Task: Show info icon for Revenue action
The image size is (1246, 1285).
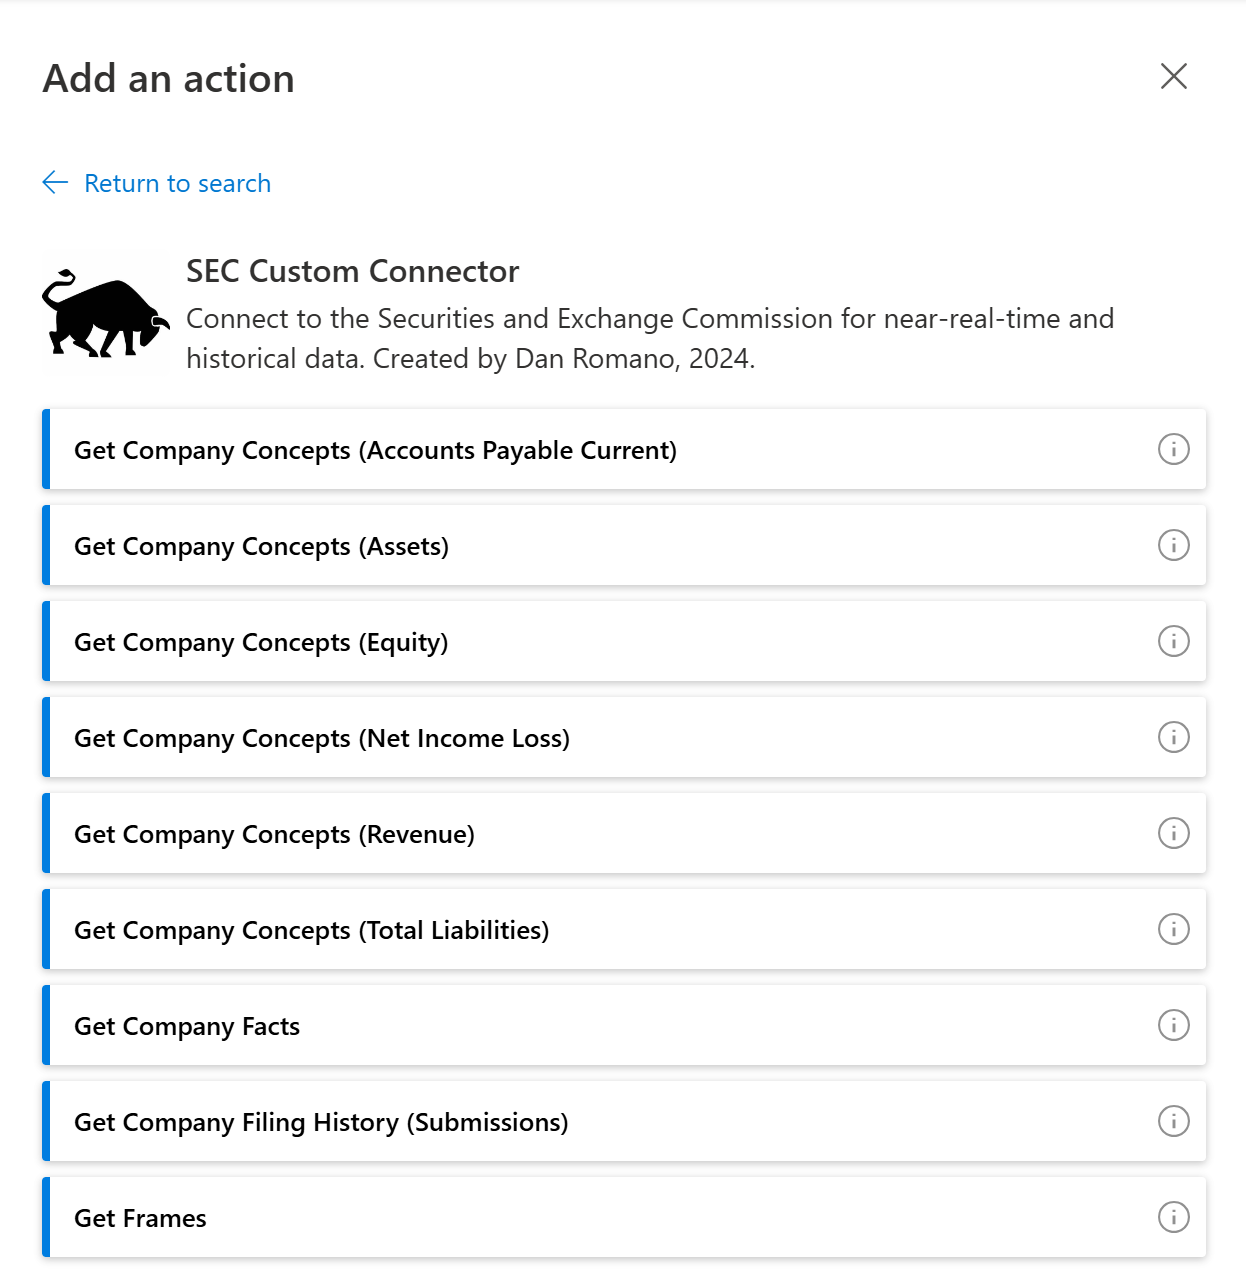Action: (x=1173, y=833)
